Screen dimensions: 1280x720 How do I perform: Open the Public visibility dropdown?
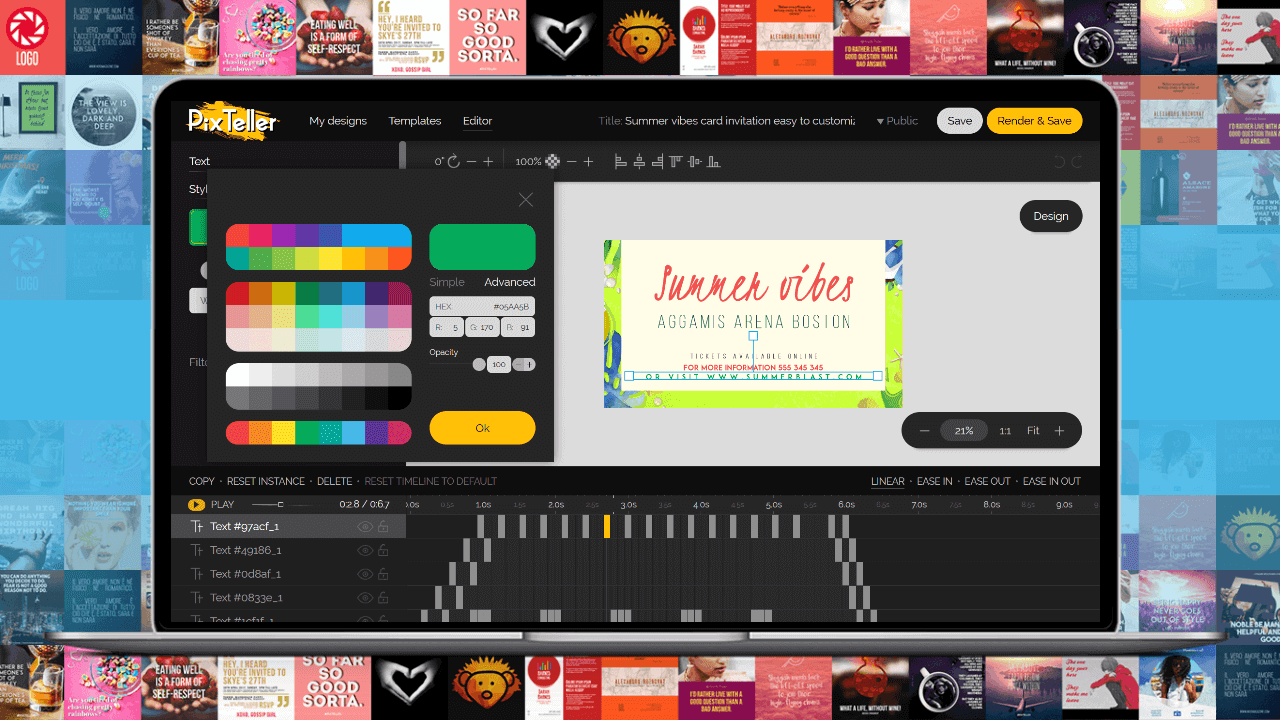[x=897, y=121]
